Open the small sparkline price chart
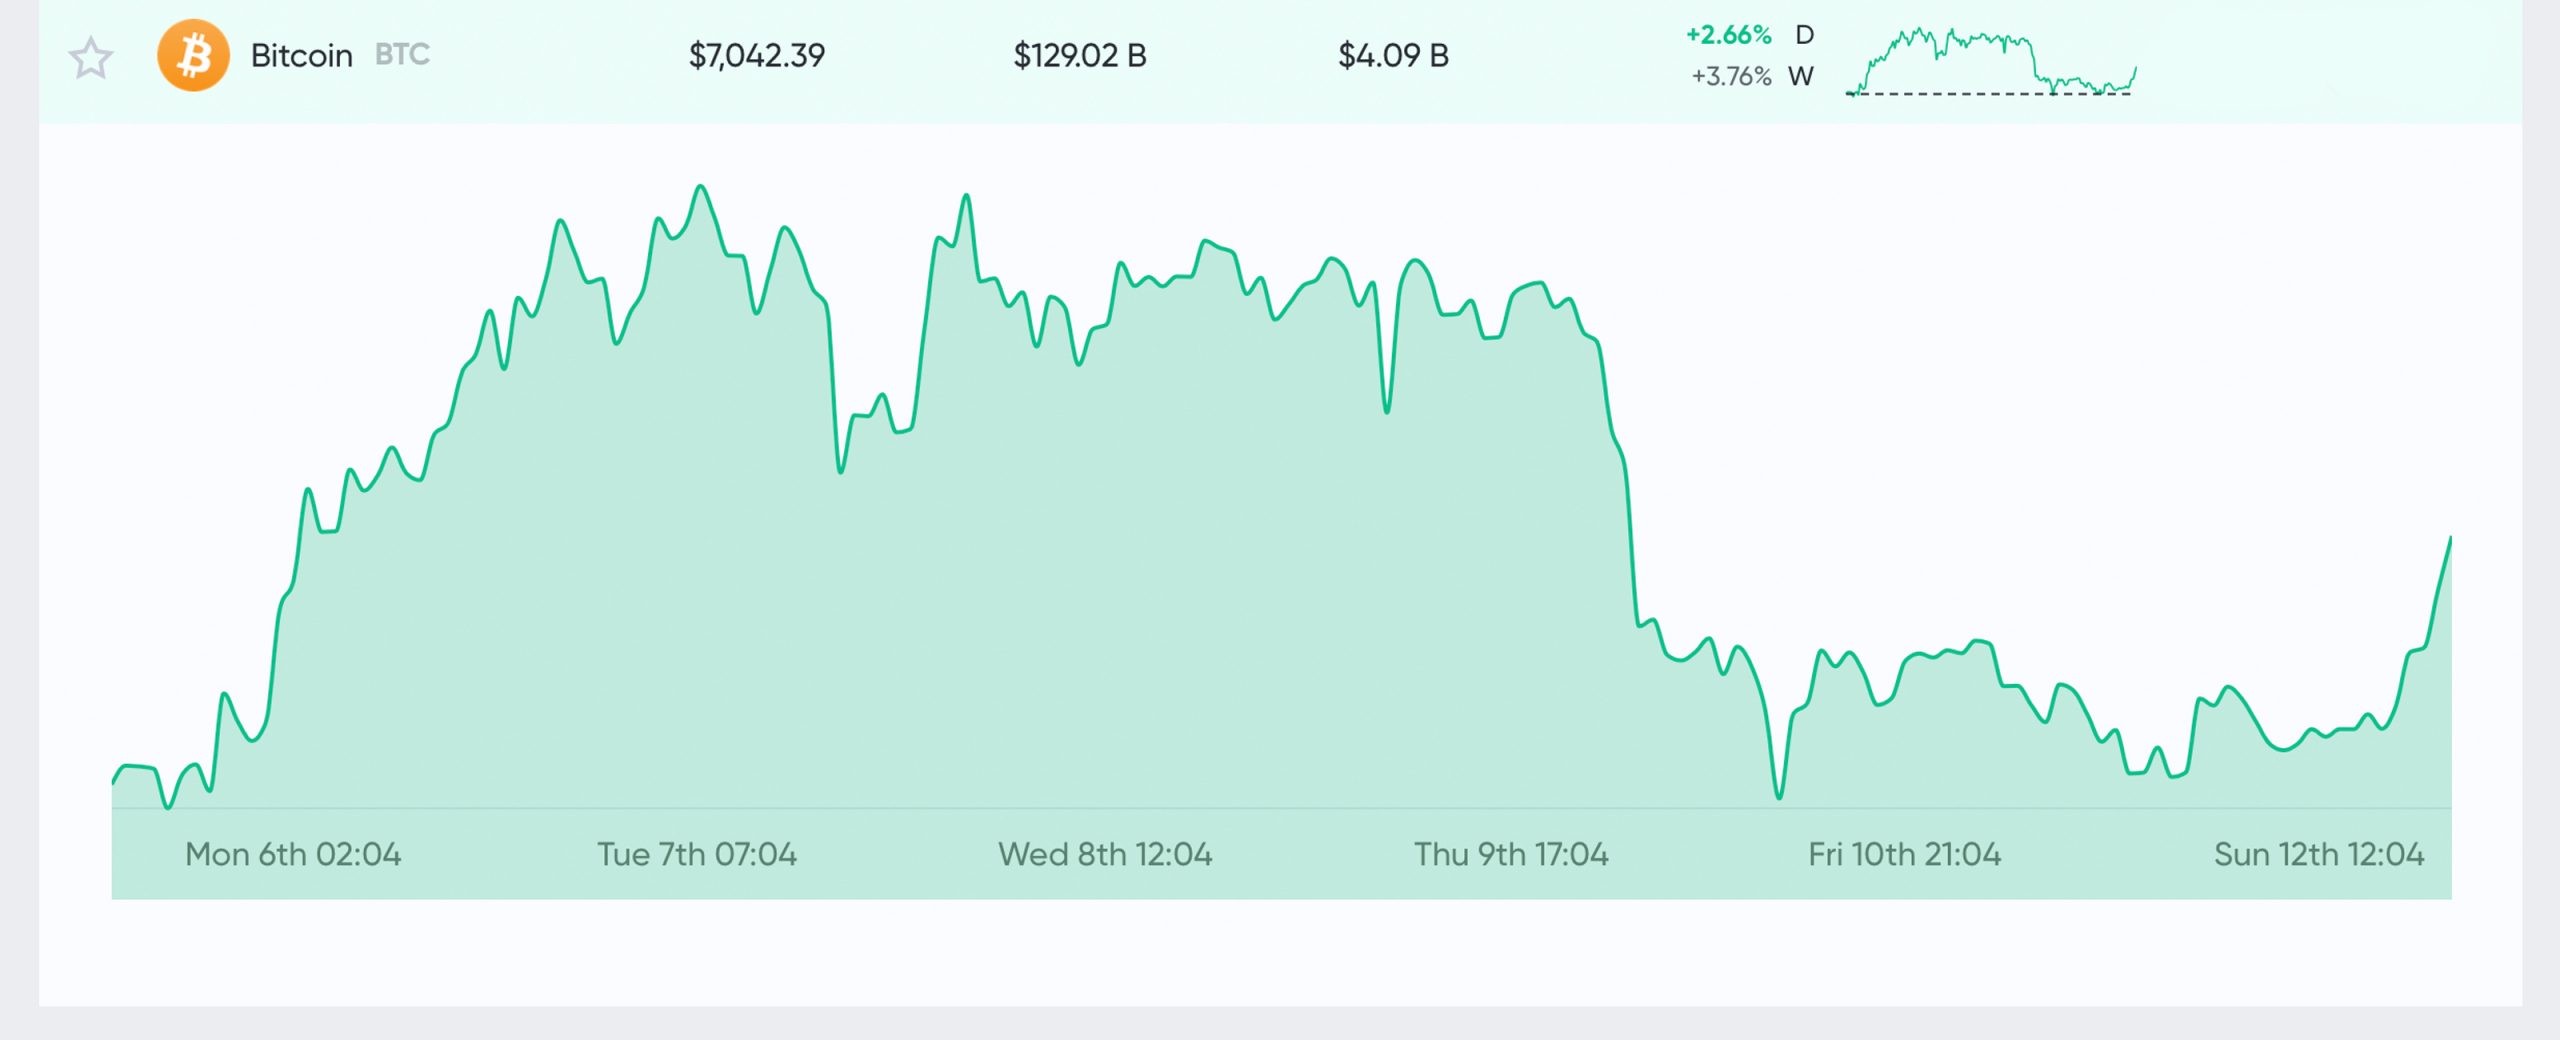This screenshot has width=2560, height=1040. point(1991,62)
